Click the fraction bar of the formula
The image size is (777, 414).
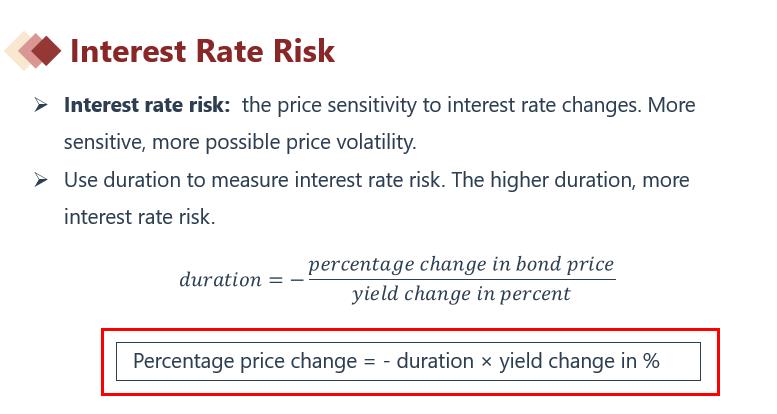462,280
